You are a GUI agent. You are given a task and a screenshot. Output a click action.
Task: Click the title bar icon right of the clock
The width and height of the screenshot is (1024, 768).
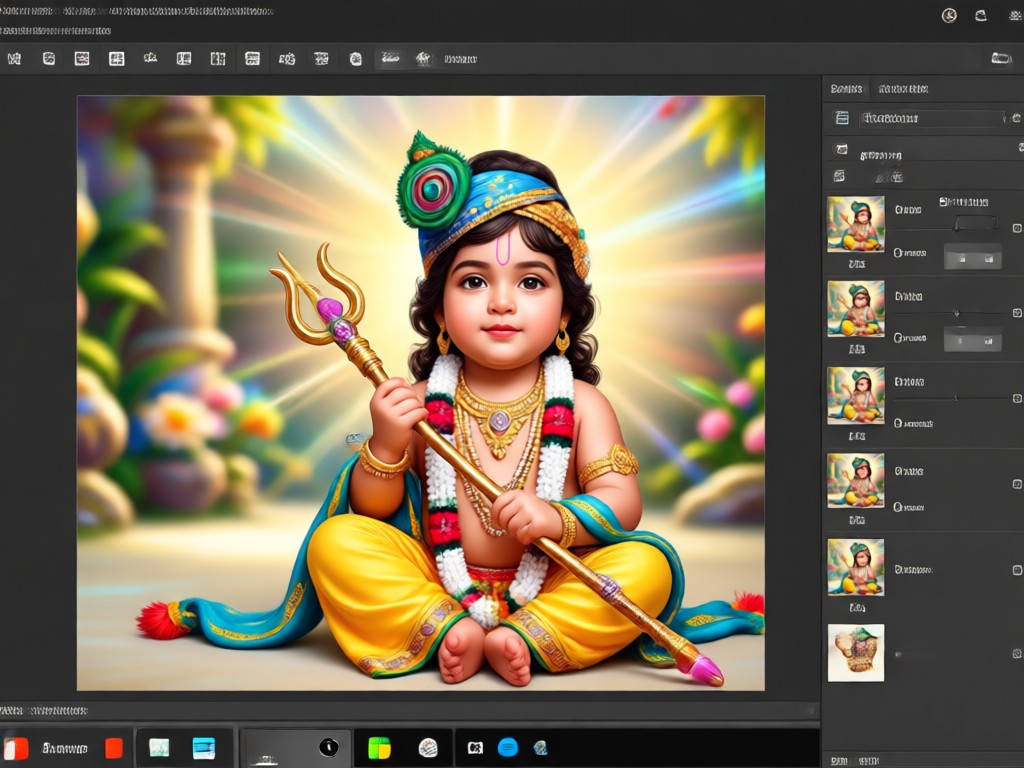(x=981, y=16)
